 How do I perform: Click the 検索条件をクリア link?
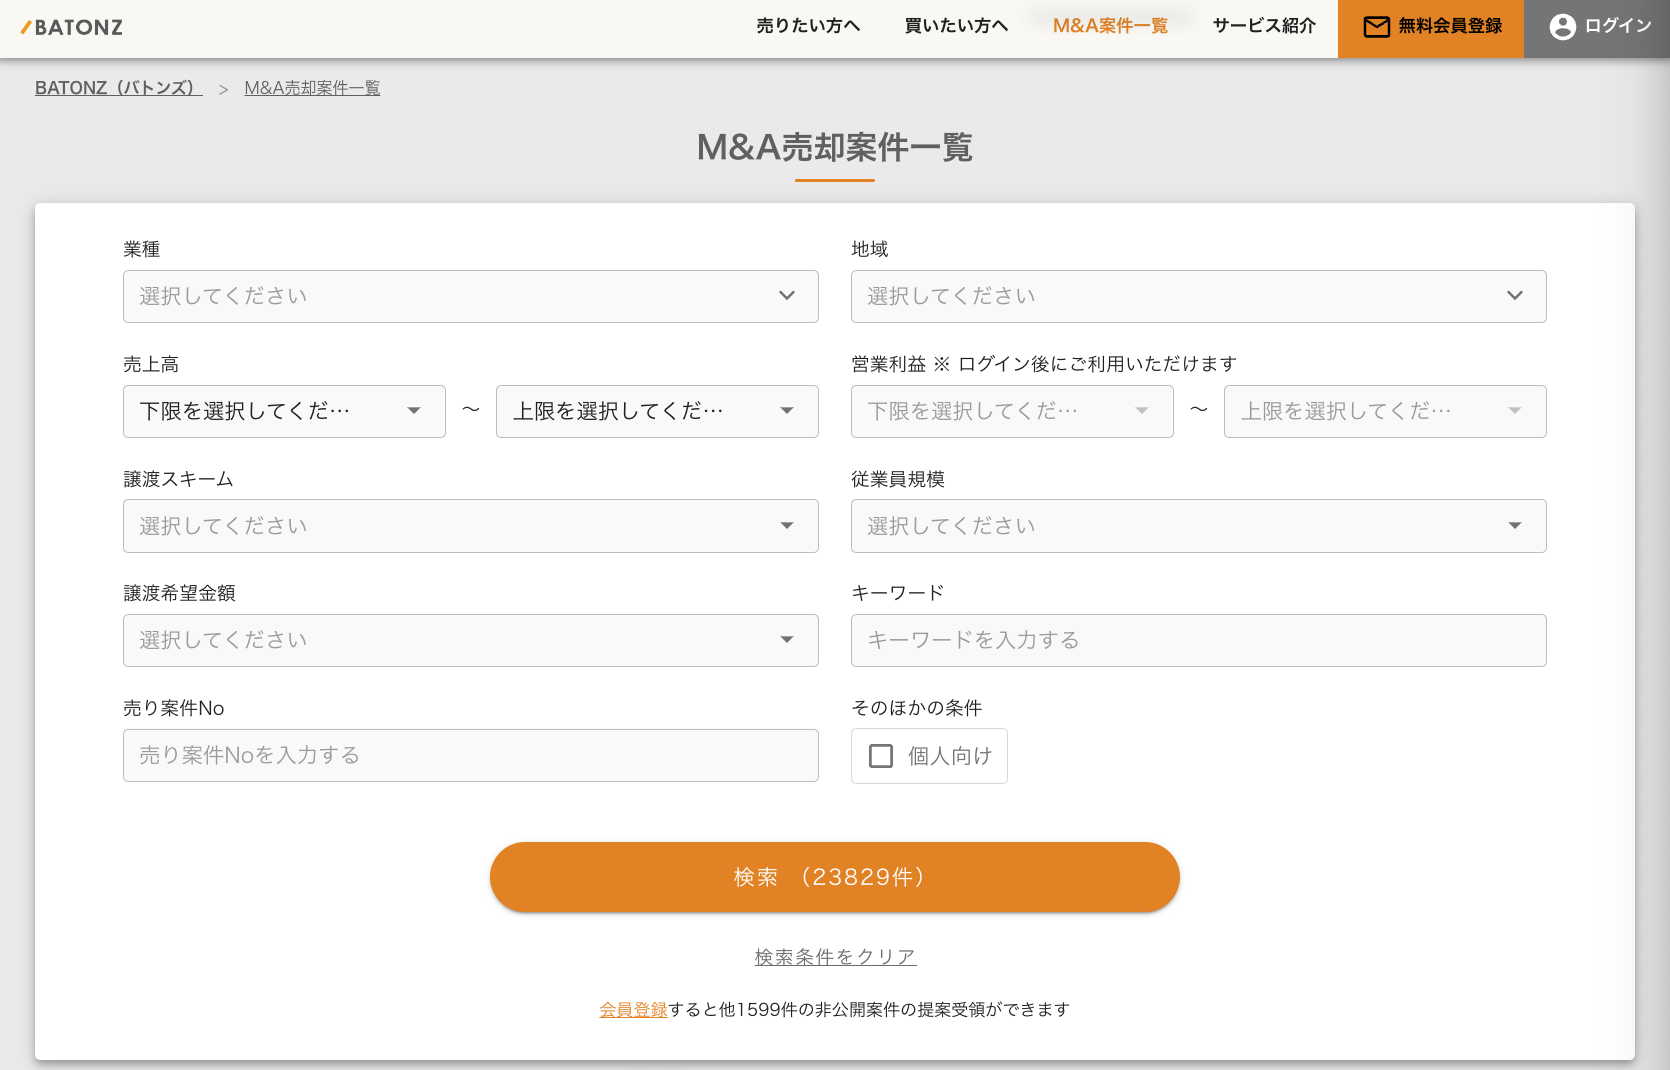click(x=835, y=957)
